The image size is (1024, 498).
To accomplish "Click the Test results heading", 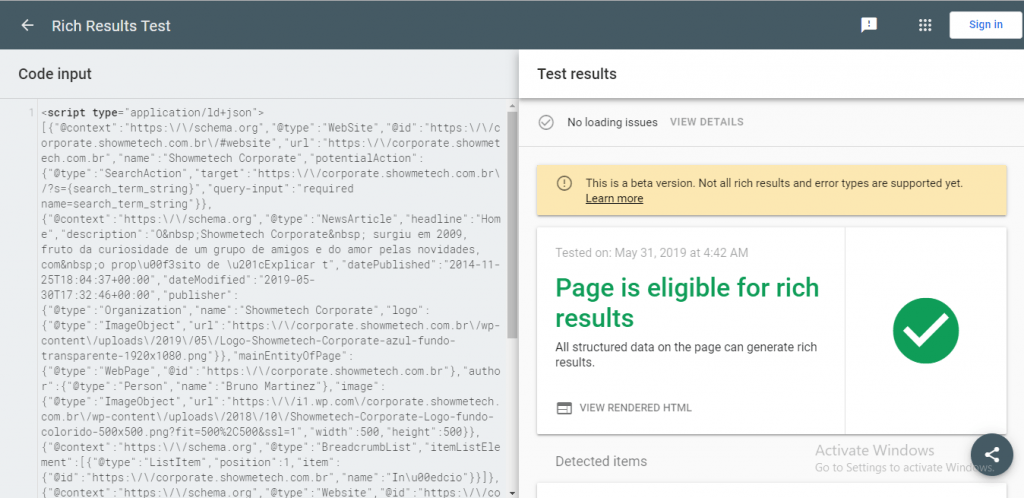I will [577, 74].
